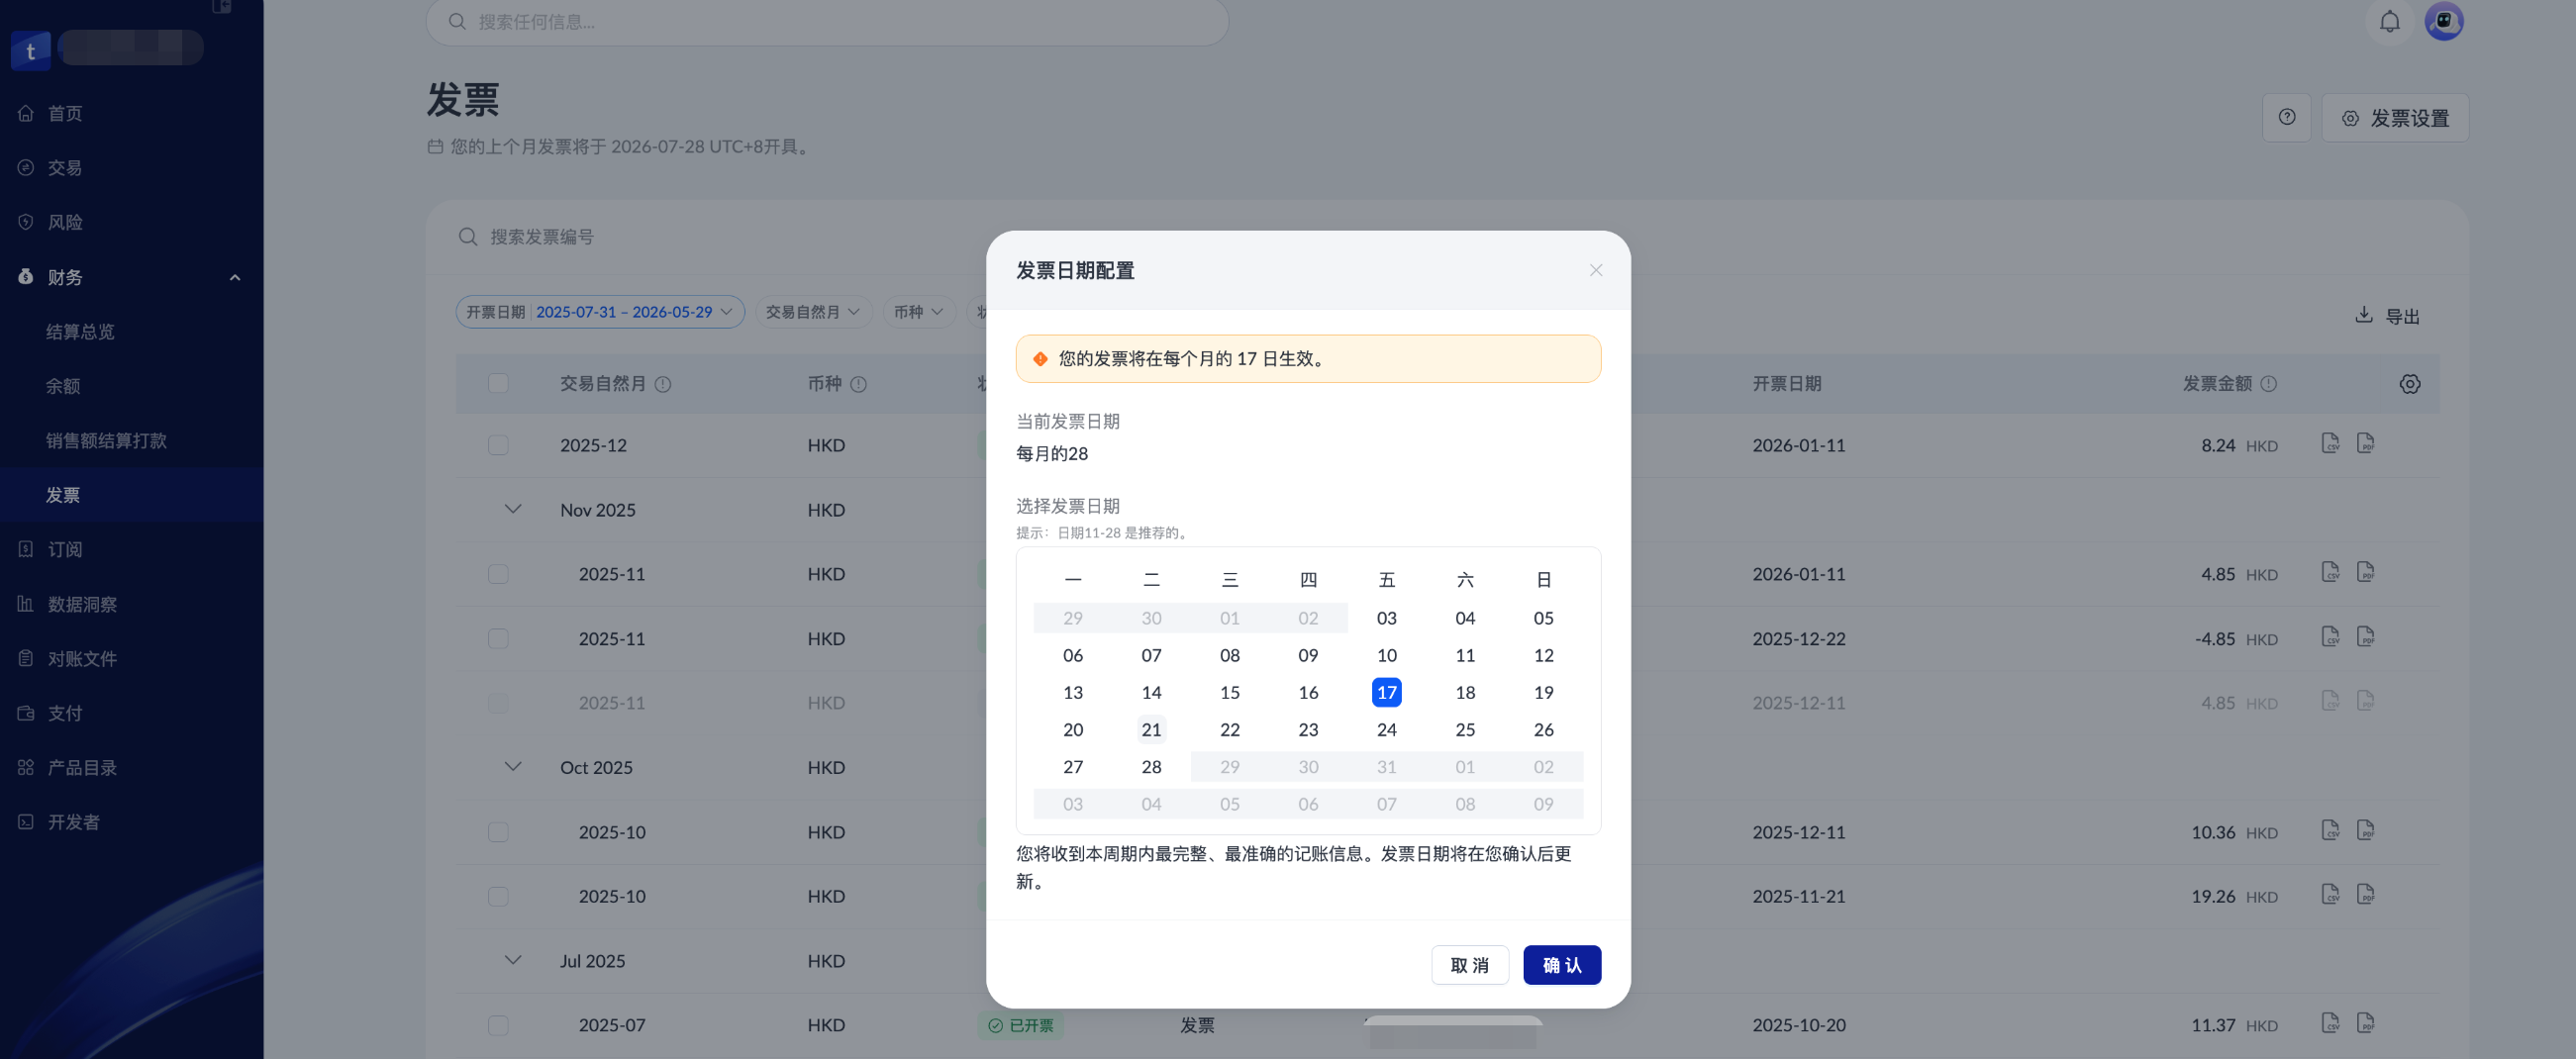Collapse the Nov 2025 group row
The width and height of the screenshot is (2576, 1059).
pyautogui.click(x=513, y=509)
